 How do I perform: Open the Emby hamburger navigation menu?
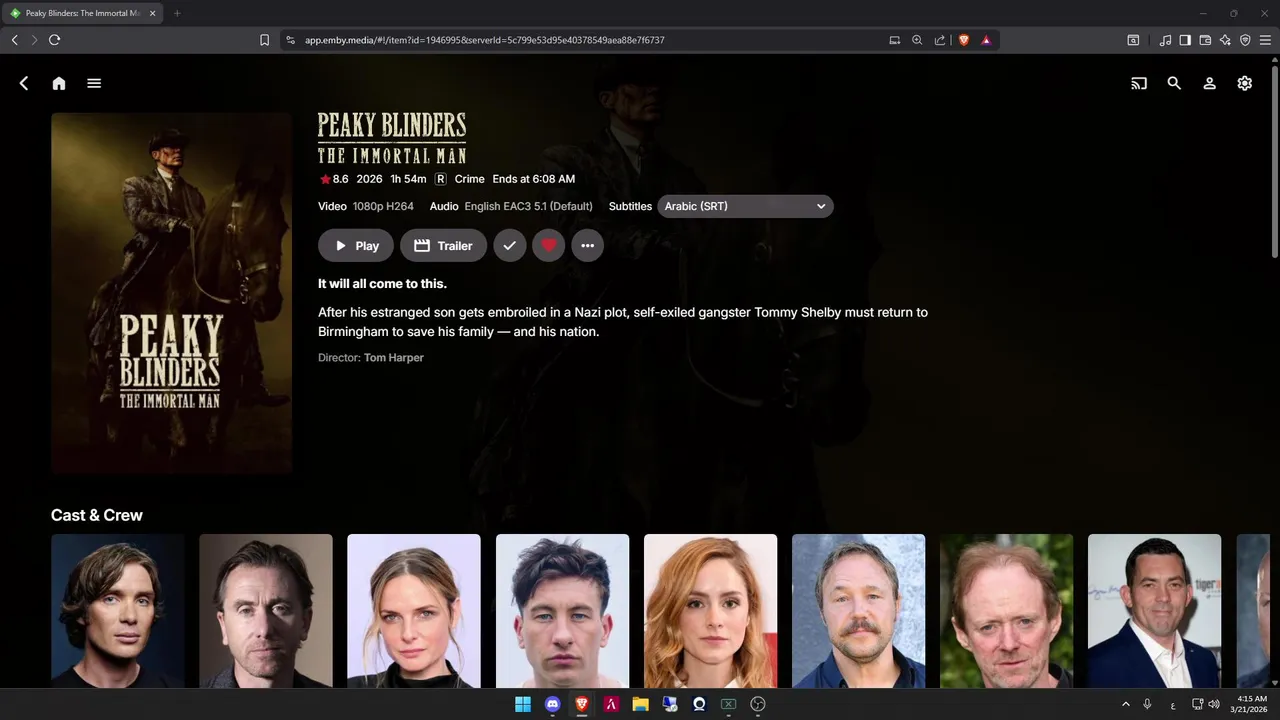pos(94,84)
